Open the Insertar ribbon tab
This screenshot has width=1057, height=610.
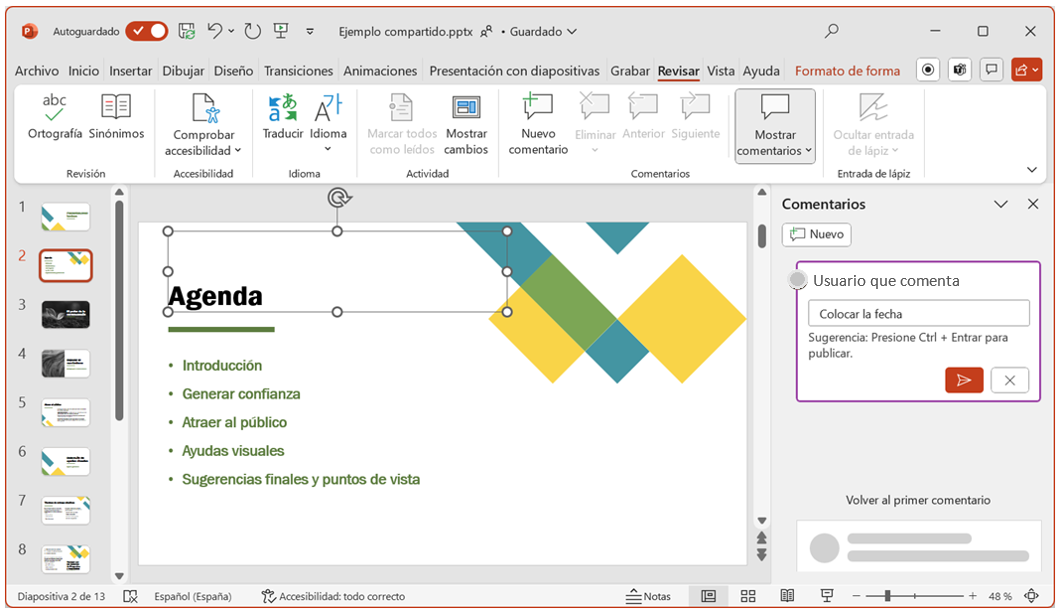click(130, 71)
